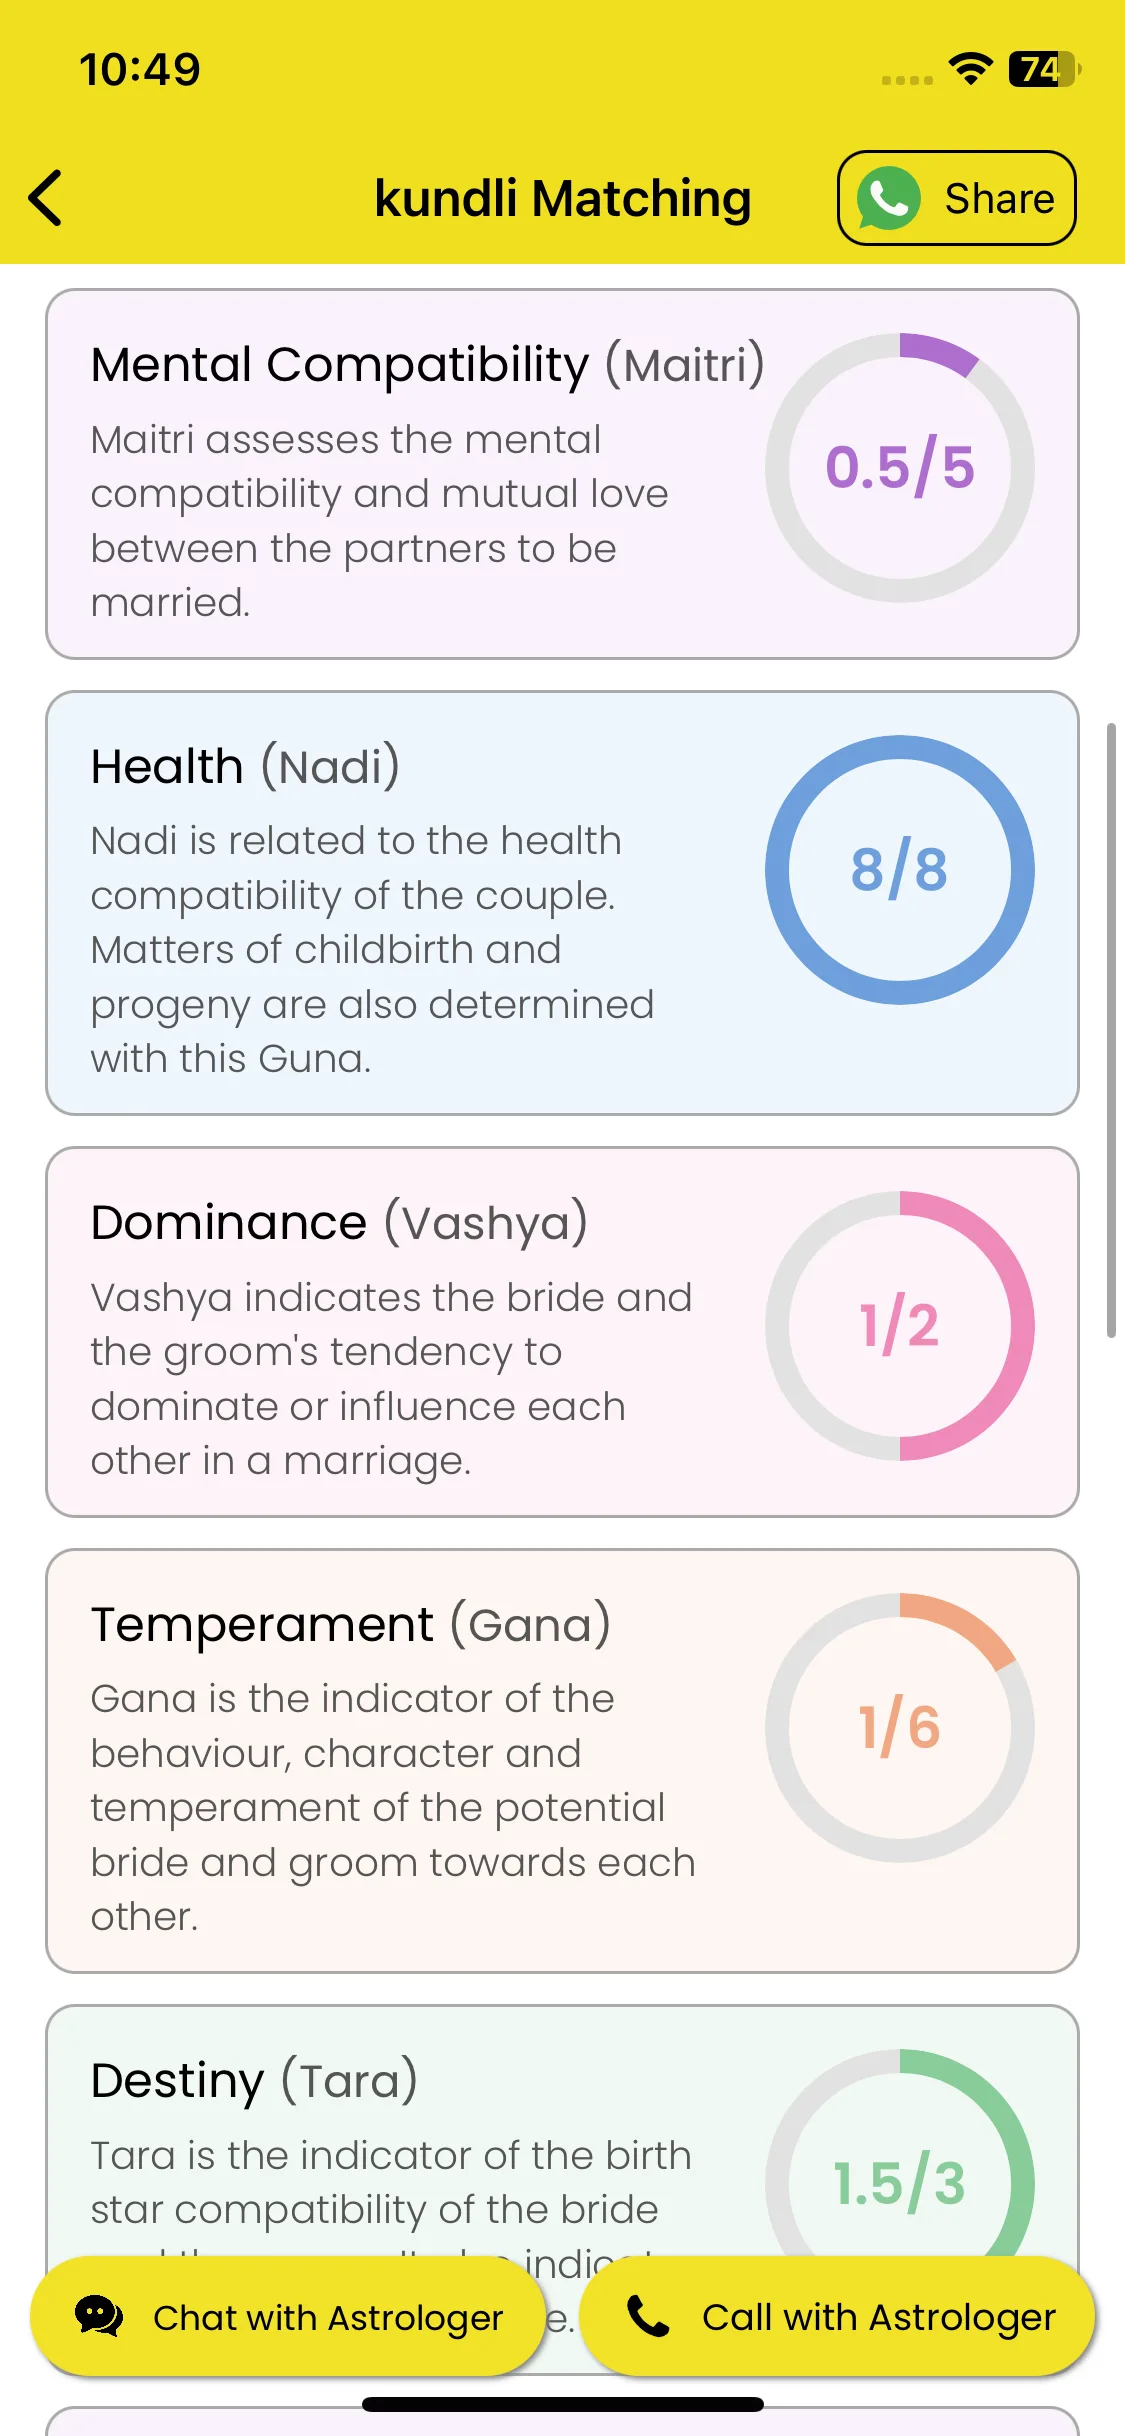Tap the WhatsApp icon in Share button
The image size is (1125, 2436).
pyautogui.click(x=888, y=198)
